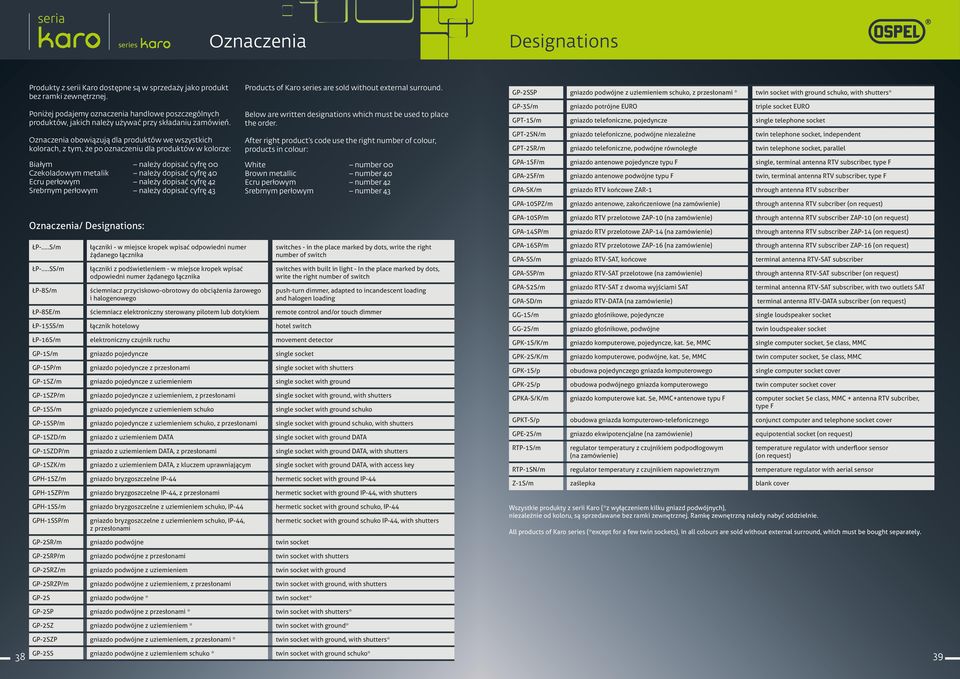Click code cell 'GPKT-S/p'

tap(536, 420)
